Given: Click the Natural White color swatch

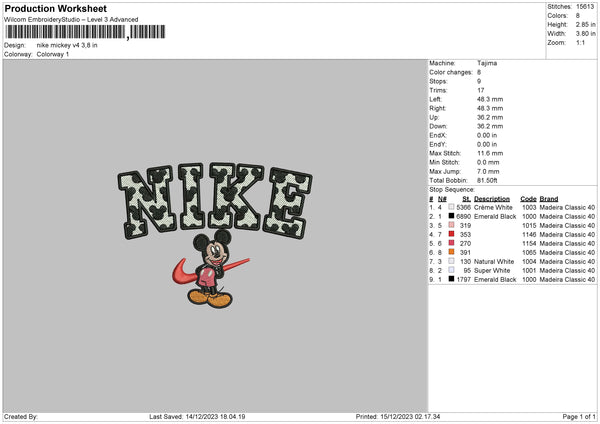Looking at the screenshot, I should click(x=452, y=261).
